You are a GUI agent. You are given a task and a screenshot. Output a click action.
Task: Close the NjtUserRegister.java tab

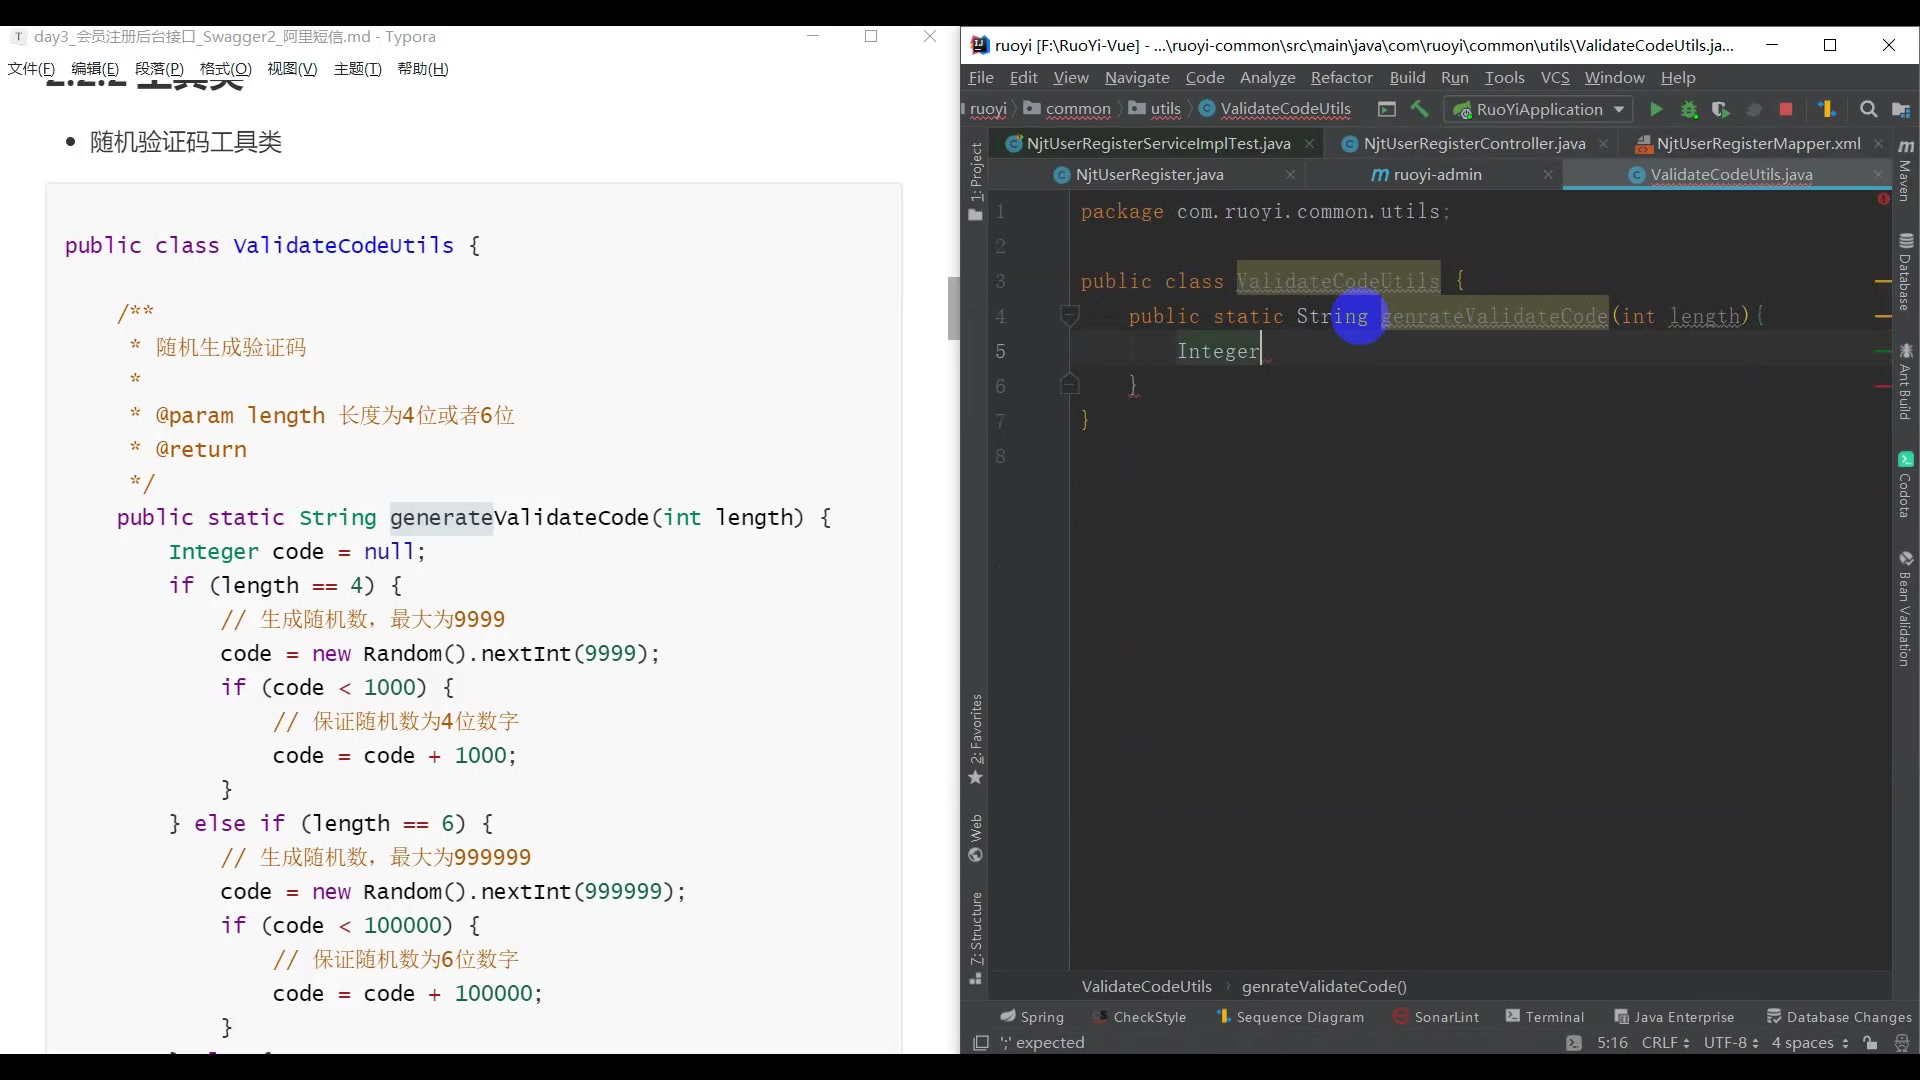[x=1290, y=175]
